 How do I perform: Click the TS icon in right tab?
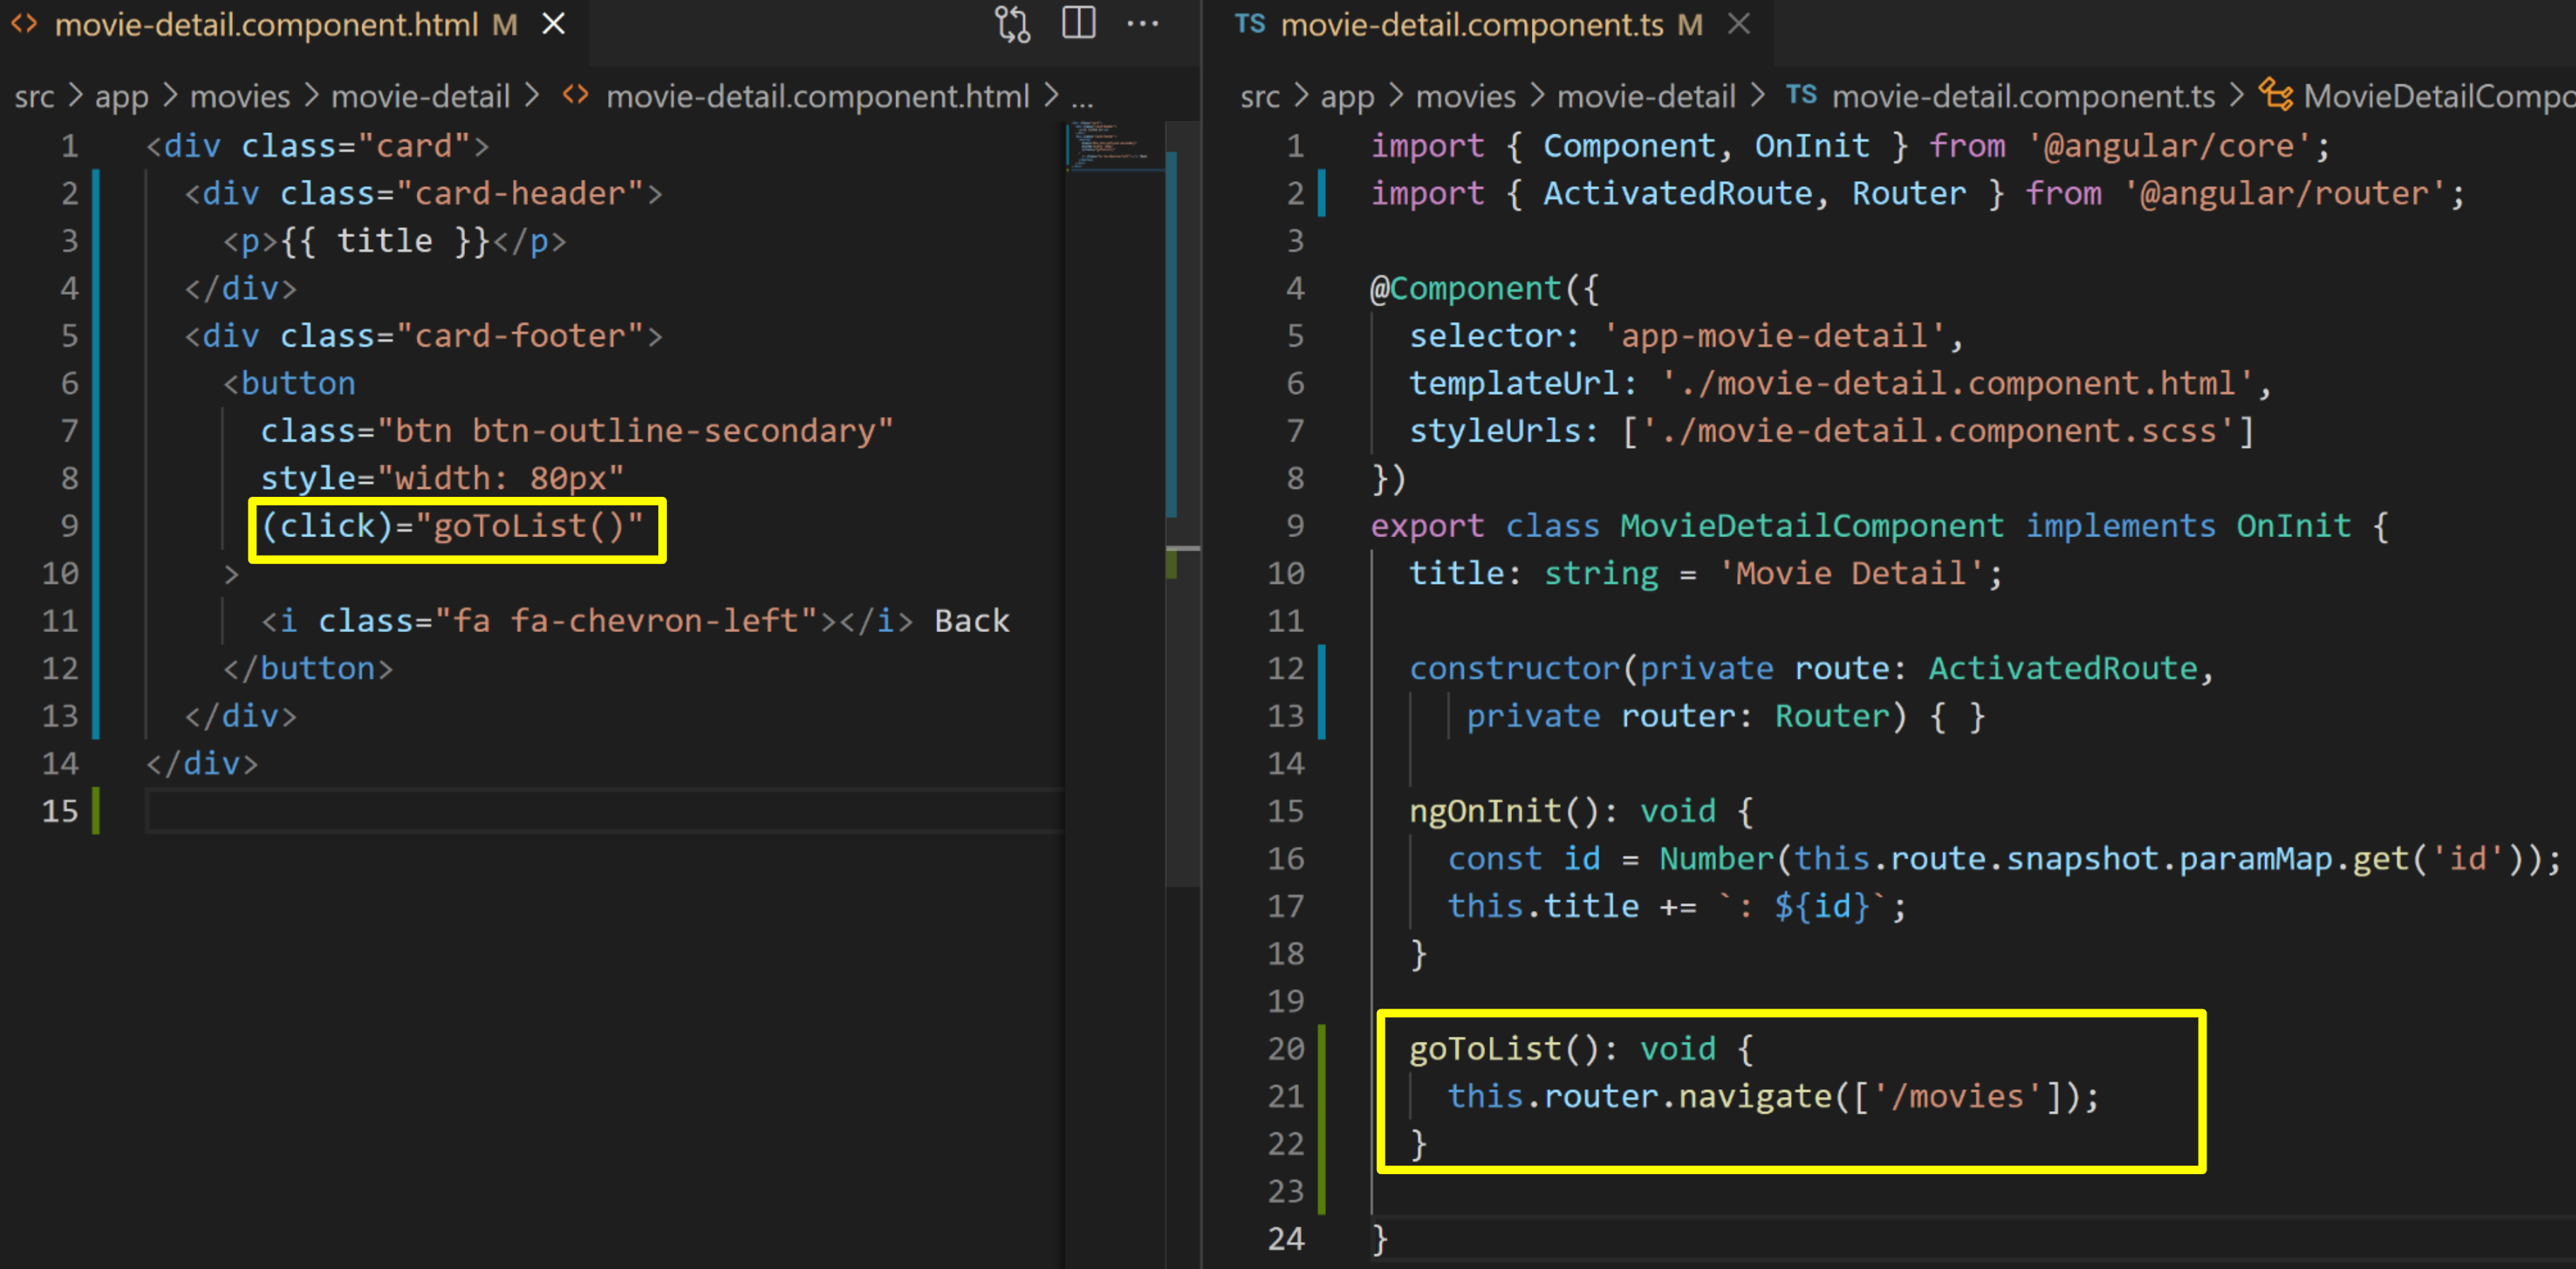[1249, 24]
